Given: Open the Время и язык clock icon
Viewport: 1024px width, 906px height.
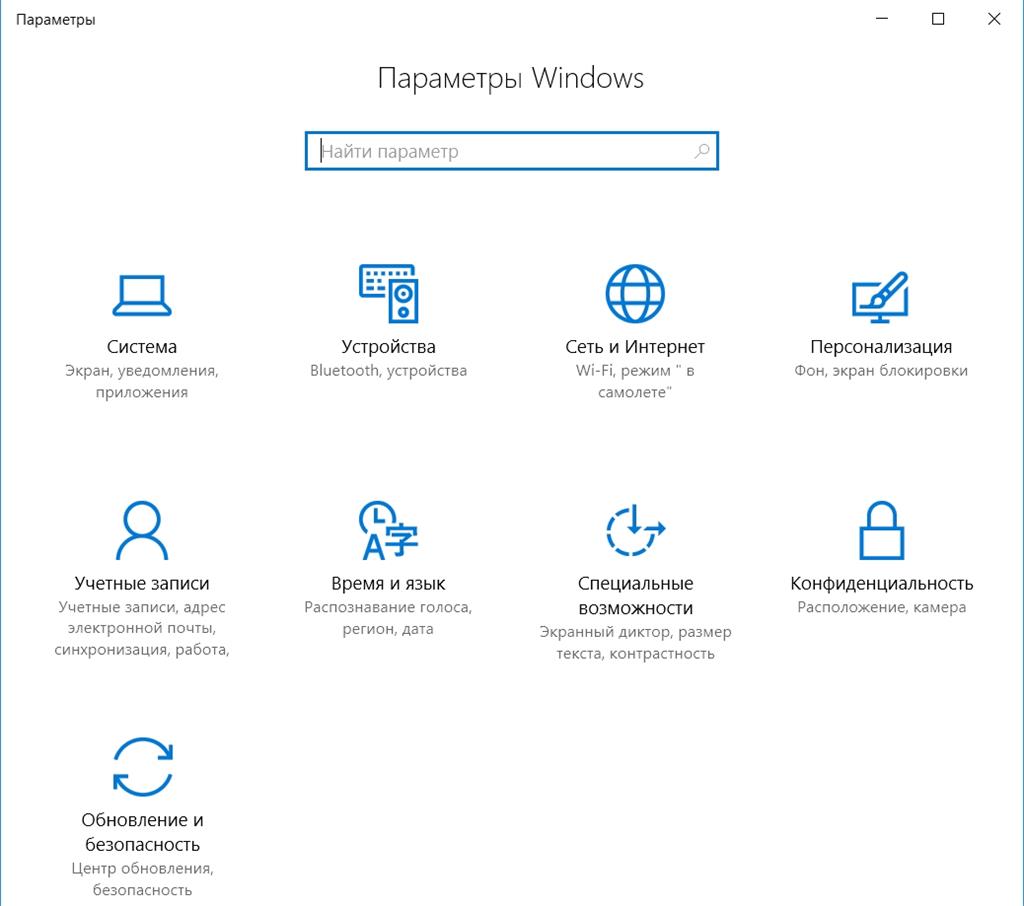Looking at the screenshot, I should 389,530.
